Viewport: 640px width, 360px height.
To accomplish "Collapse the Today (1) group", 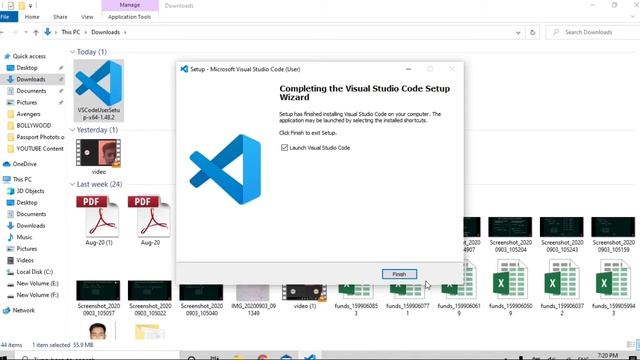I will click(72, 52).
